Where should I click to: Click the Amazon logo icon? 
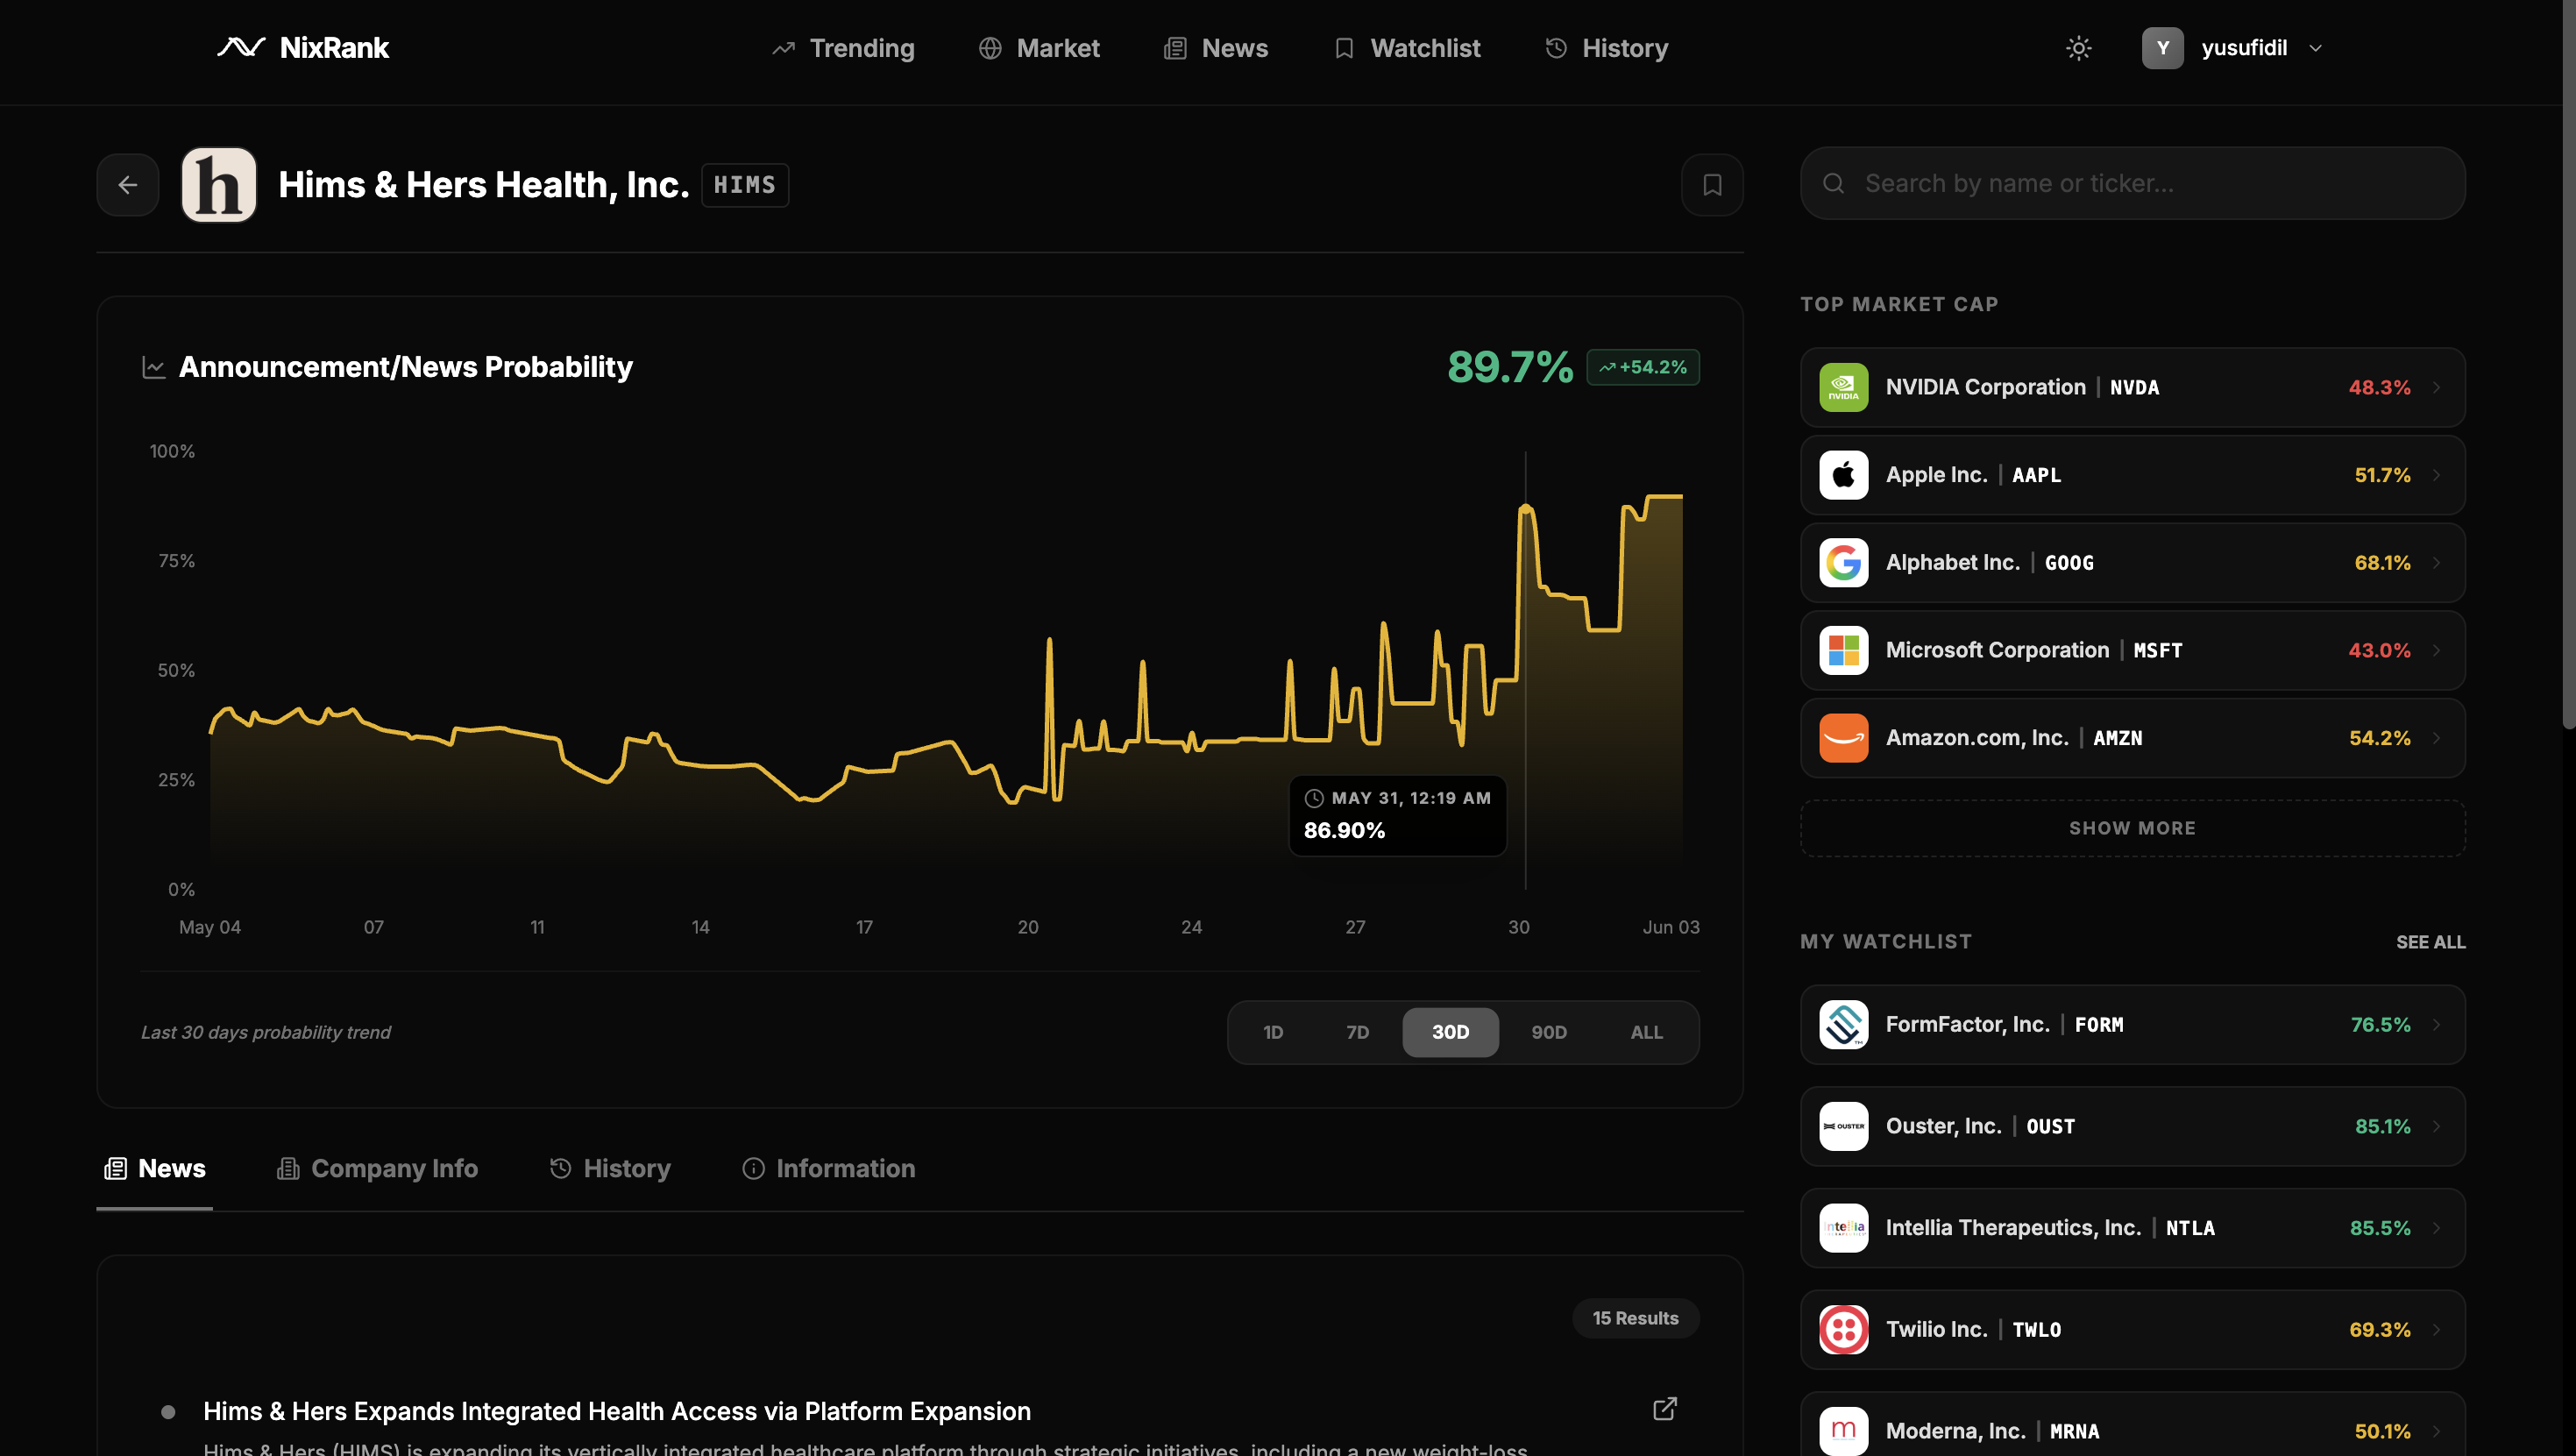click(x=1843, y=738)
